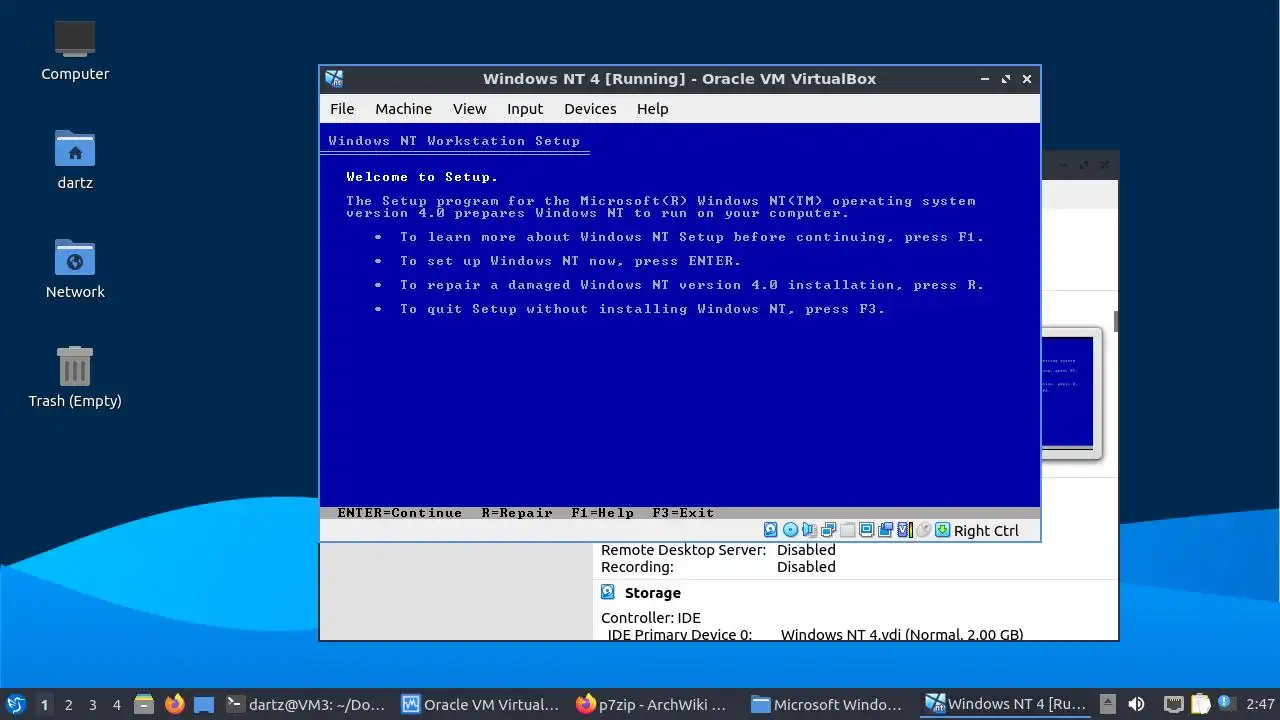Viewport: 1280px width, 720px height.
Task: Switch to the Windows NT 4 [Running] task
Action: tap(1007, 704)
